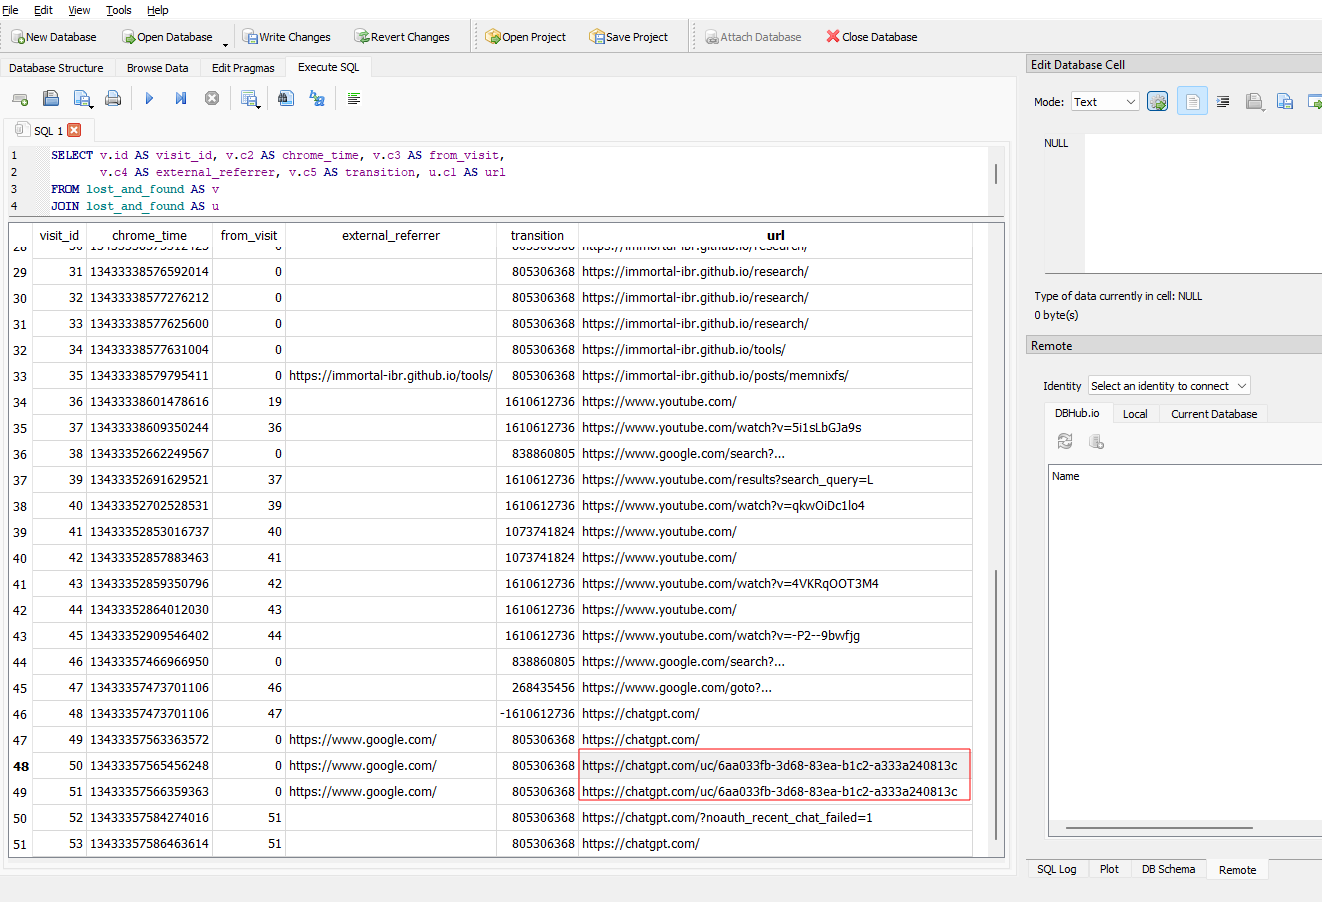Image resolution: width=1322 pixels, height=902 pixels.
Task: Open find and replace icon
Action: [317, 99]
